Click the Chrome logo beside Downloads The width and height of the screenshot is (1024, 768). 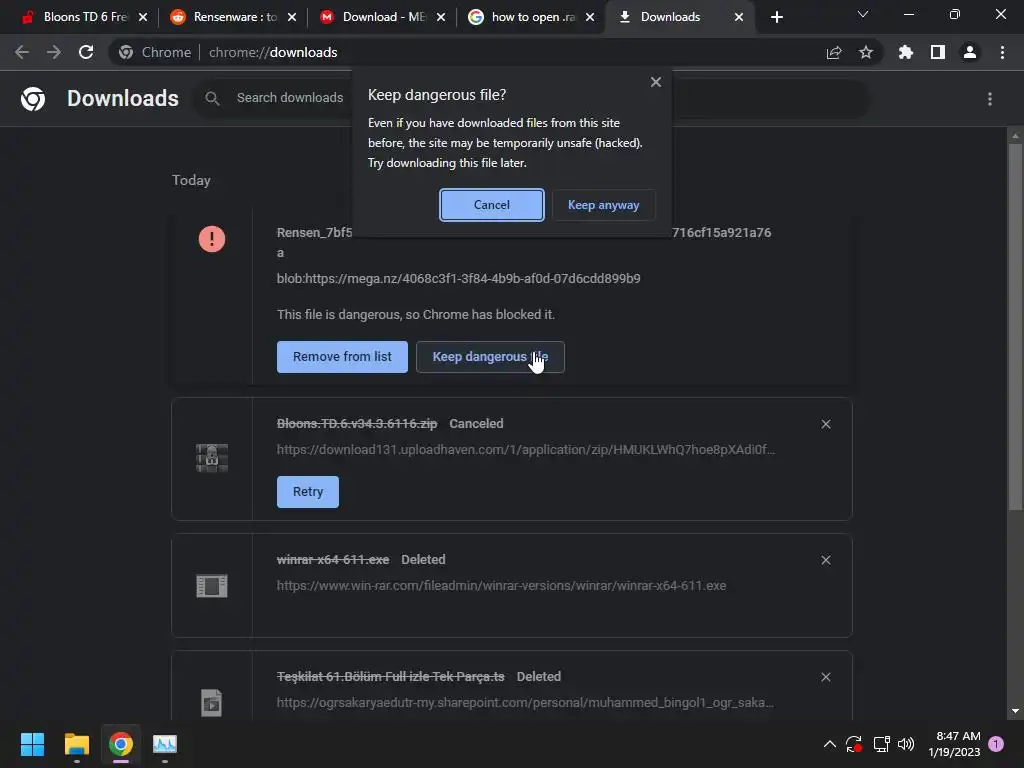pyautogui.click(x=33, y=99)
